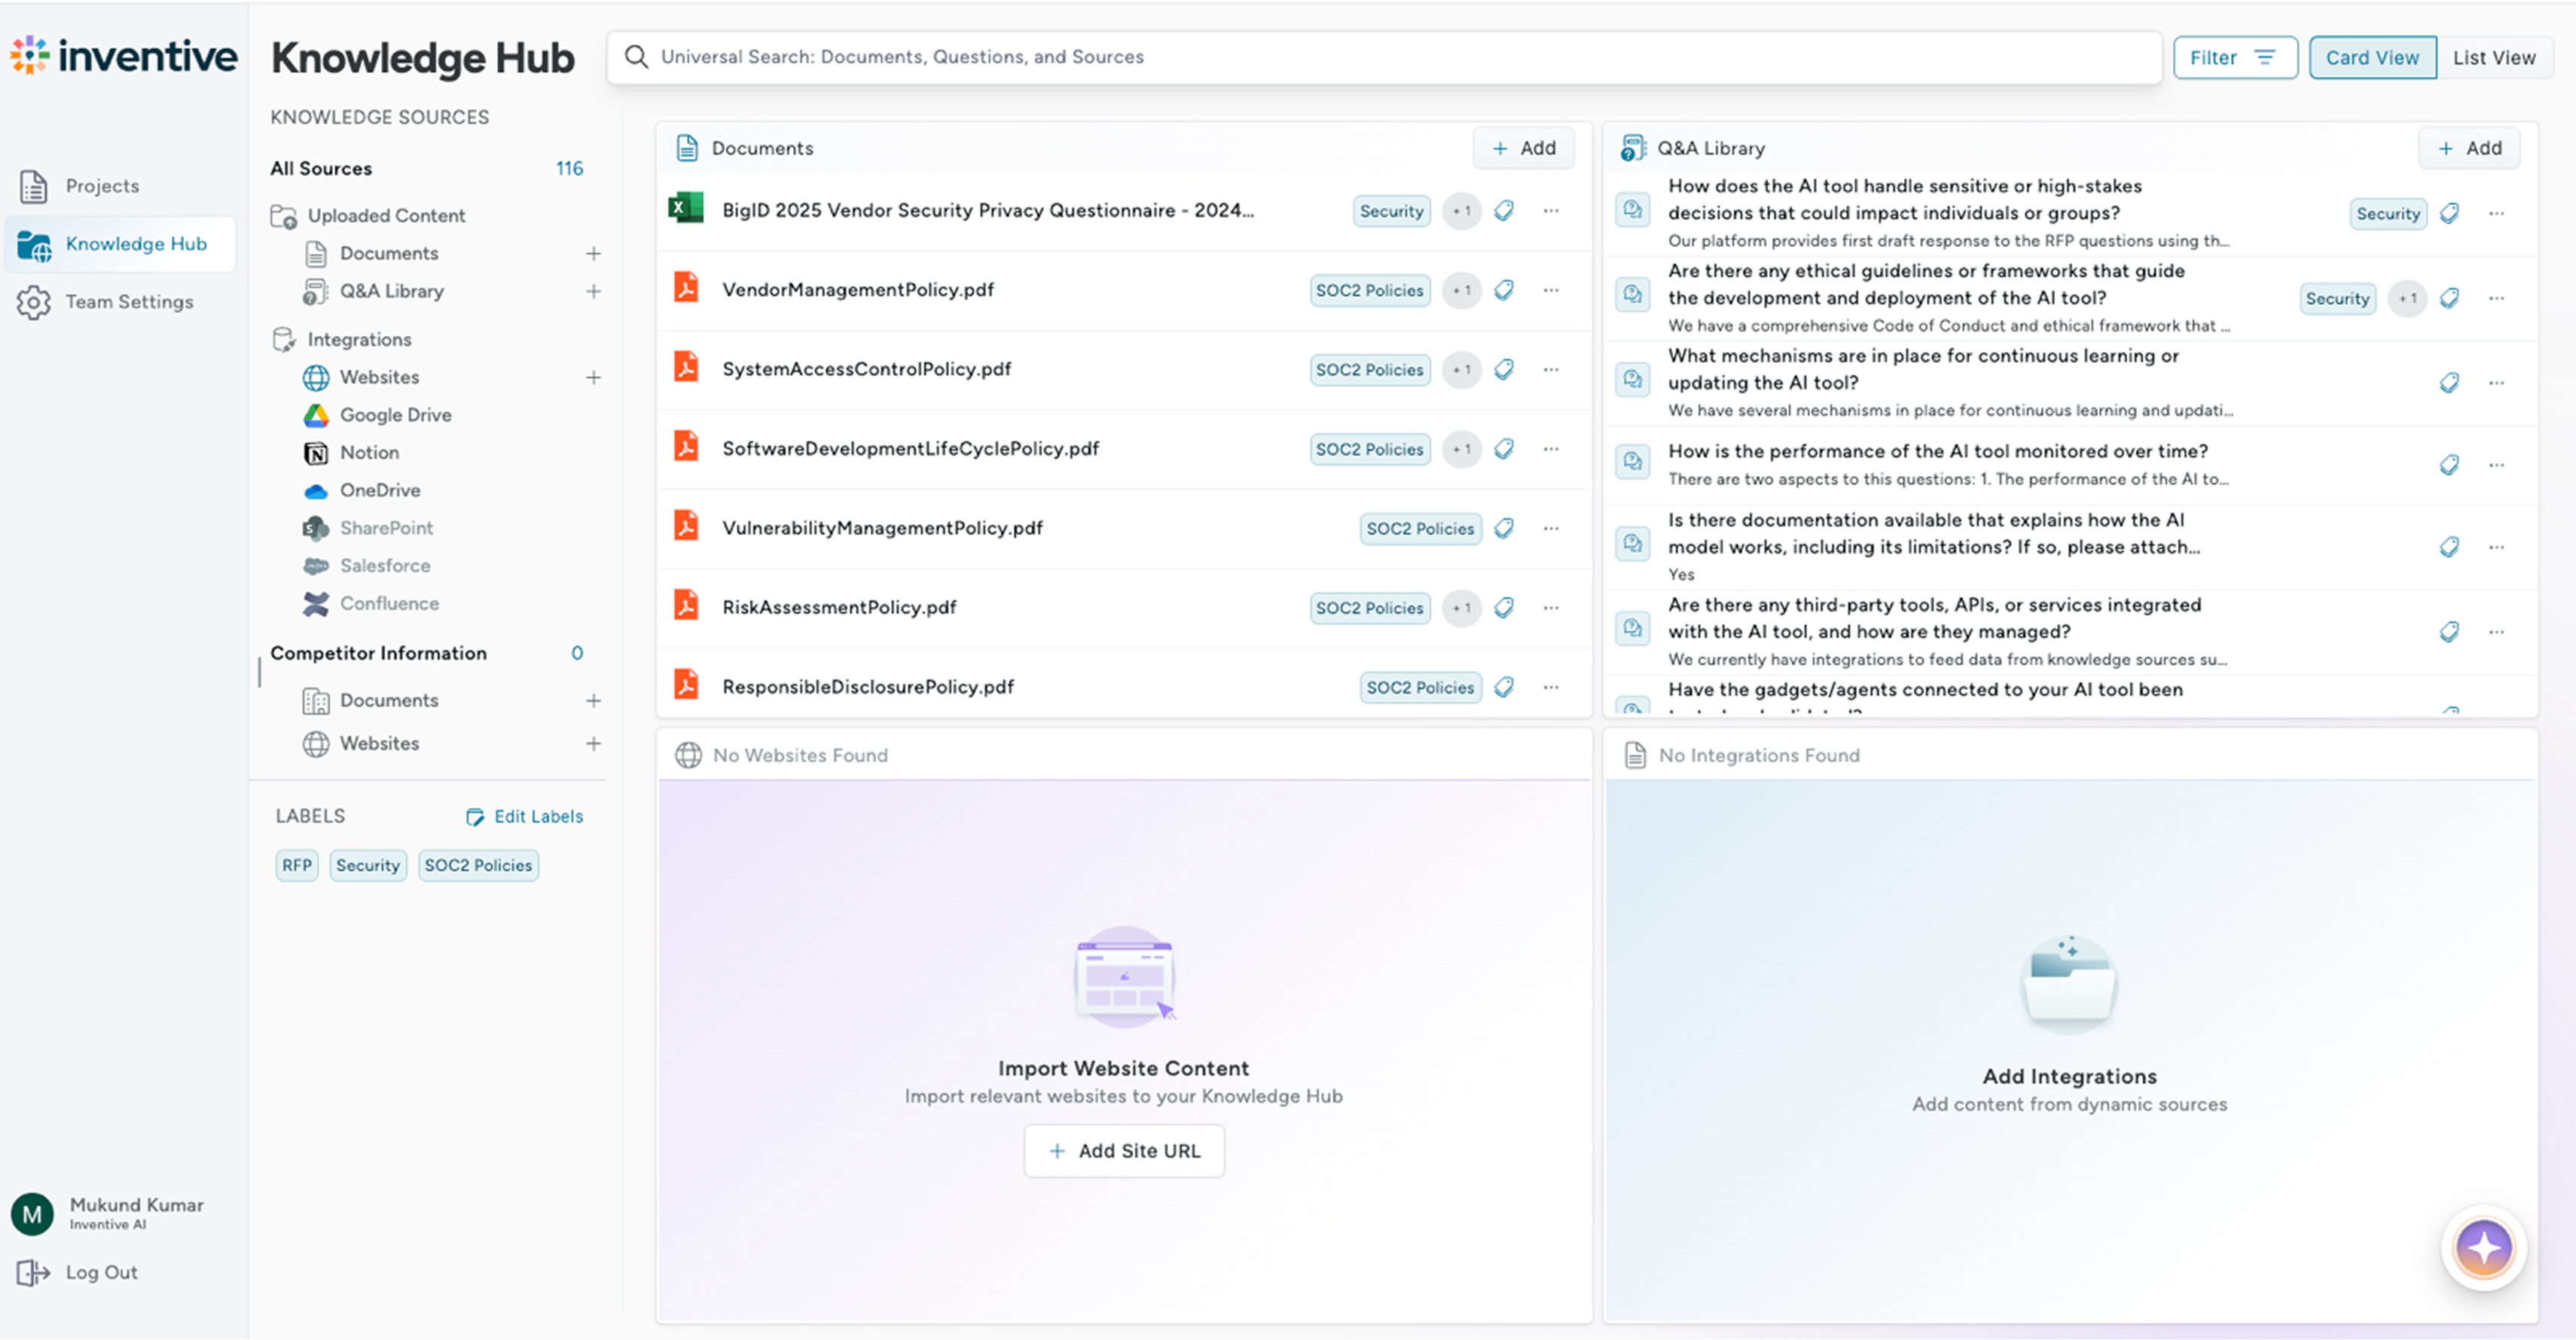Toggle the RFP label chip
2576x1340 pixels.
(x=296, y=865)
